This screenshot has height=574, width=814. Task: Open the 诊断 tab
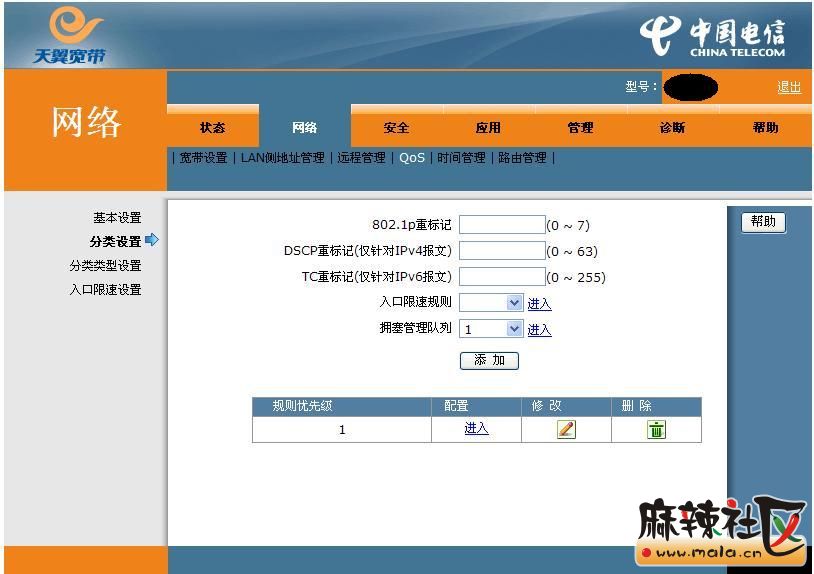672,128
